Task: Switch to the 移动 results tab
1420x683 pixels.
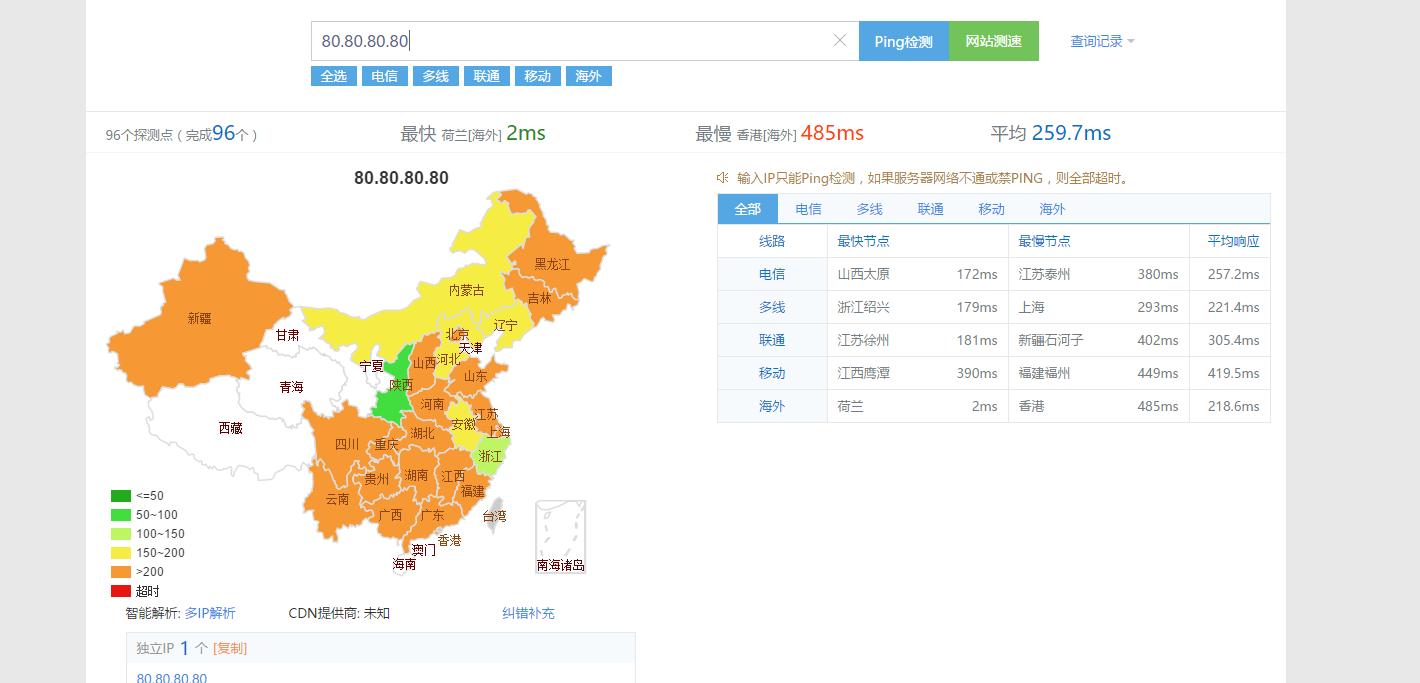Action: (990, 208)
